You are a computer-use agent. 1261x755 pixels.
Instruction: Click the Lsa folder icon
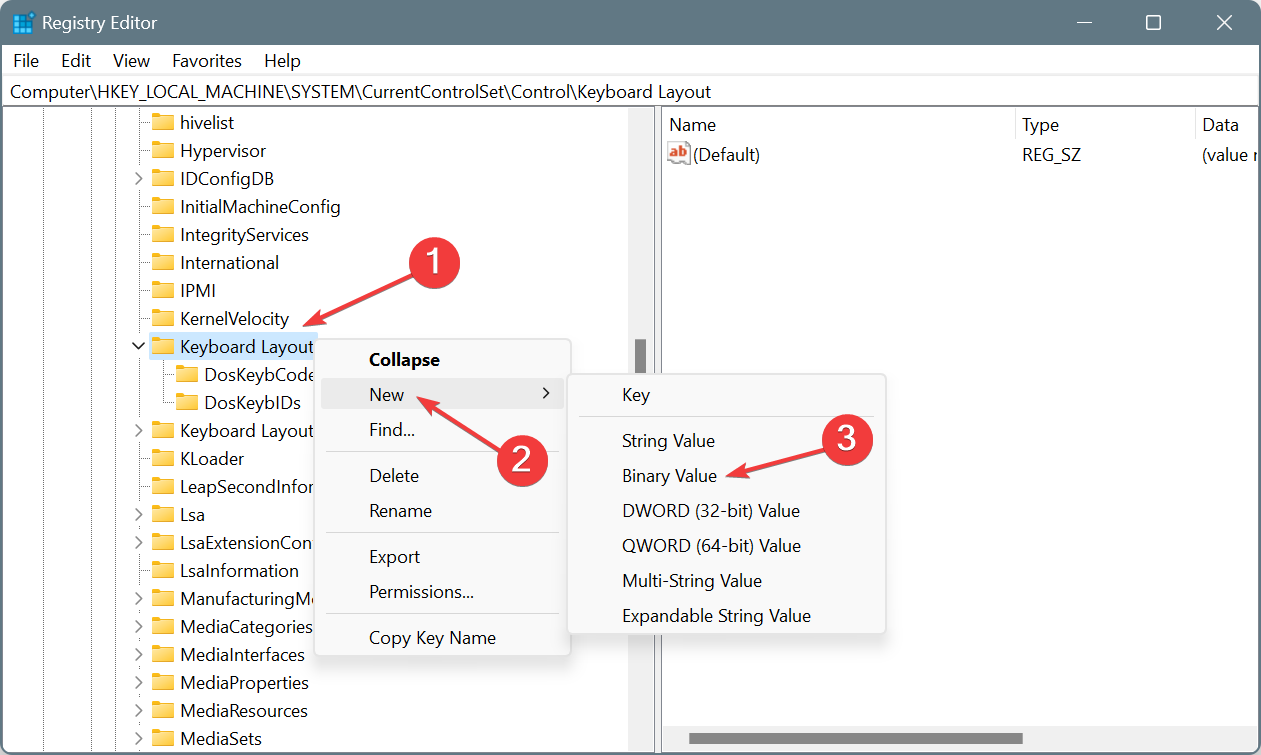click(x=163, y=515)
